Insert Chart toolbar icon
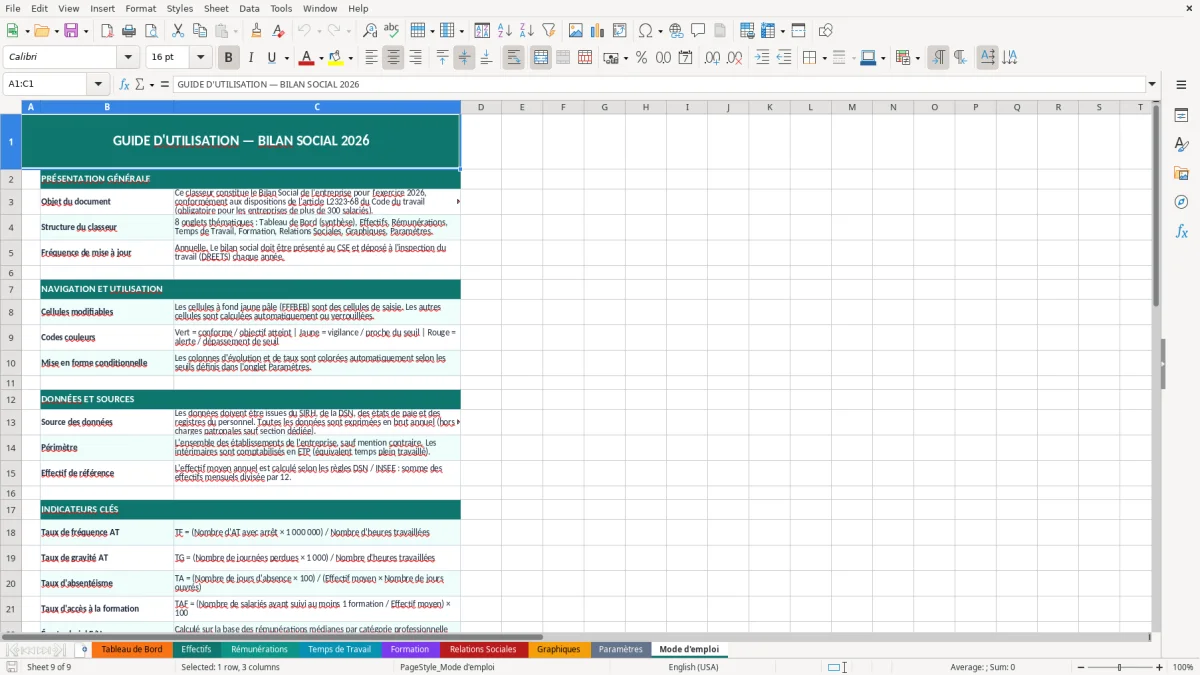The image size is (1200, 675). tap(598, 31)
